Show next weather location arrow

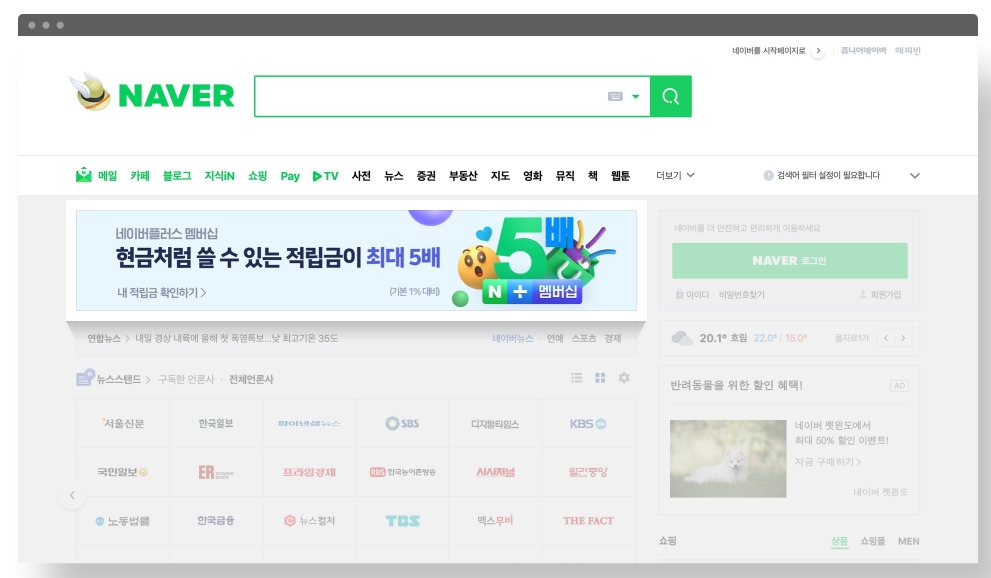[x=903, y=338]
